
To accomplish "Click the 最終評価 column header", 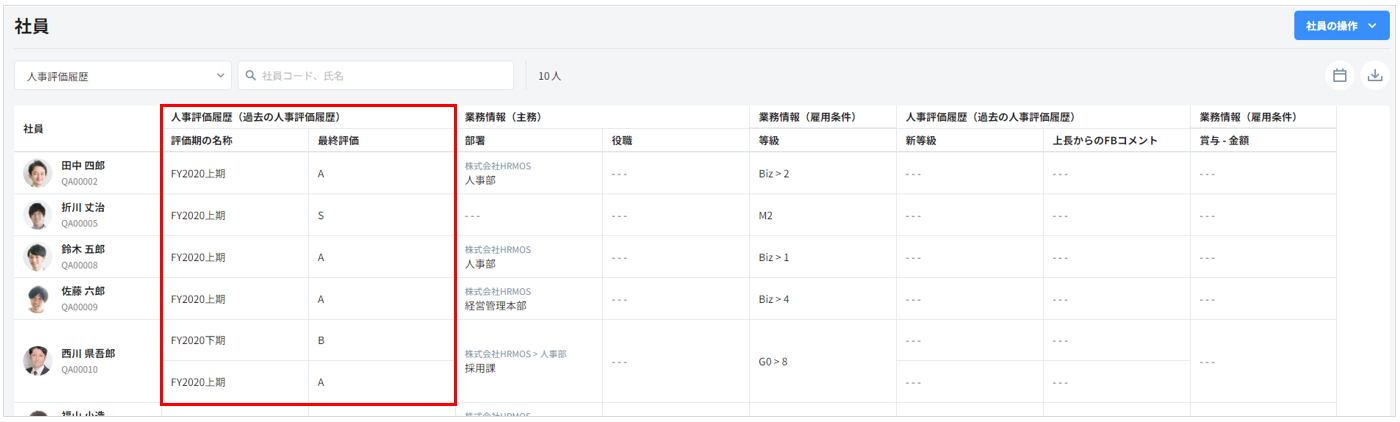I will 338,141.
